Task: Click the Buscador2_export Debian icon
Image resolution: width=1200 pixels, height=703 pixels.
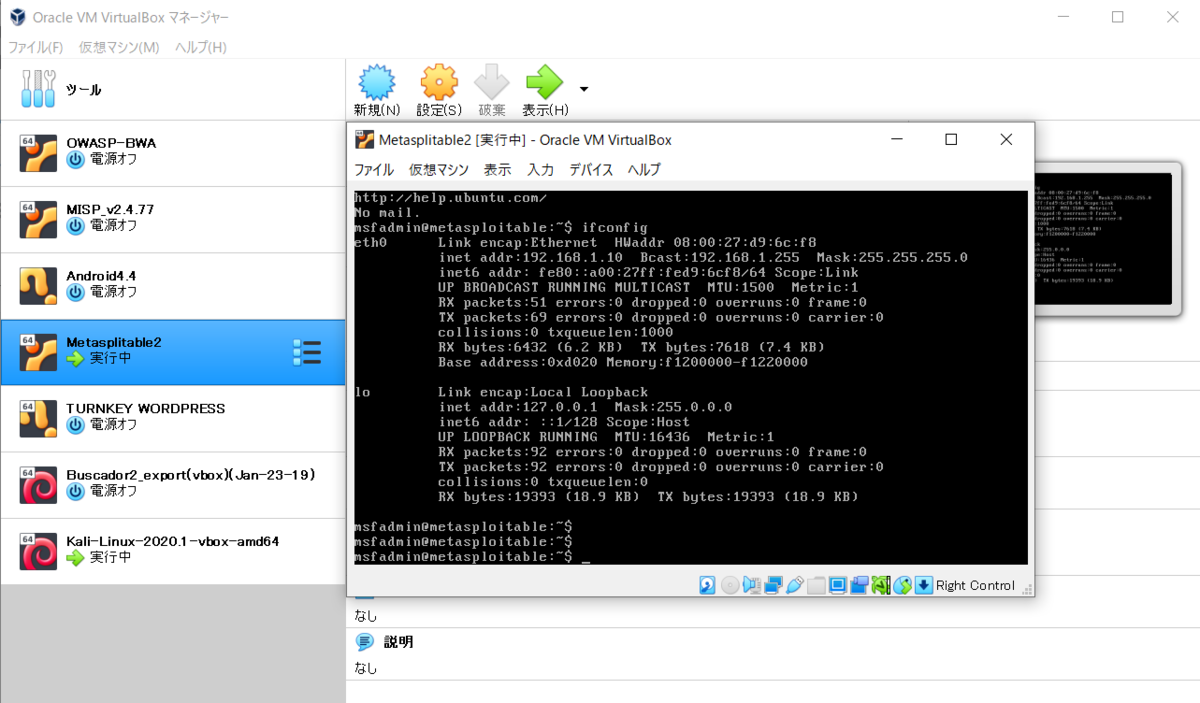Action: 38,485
